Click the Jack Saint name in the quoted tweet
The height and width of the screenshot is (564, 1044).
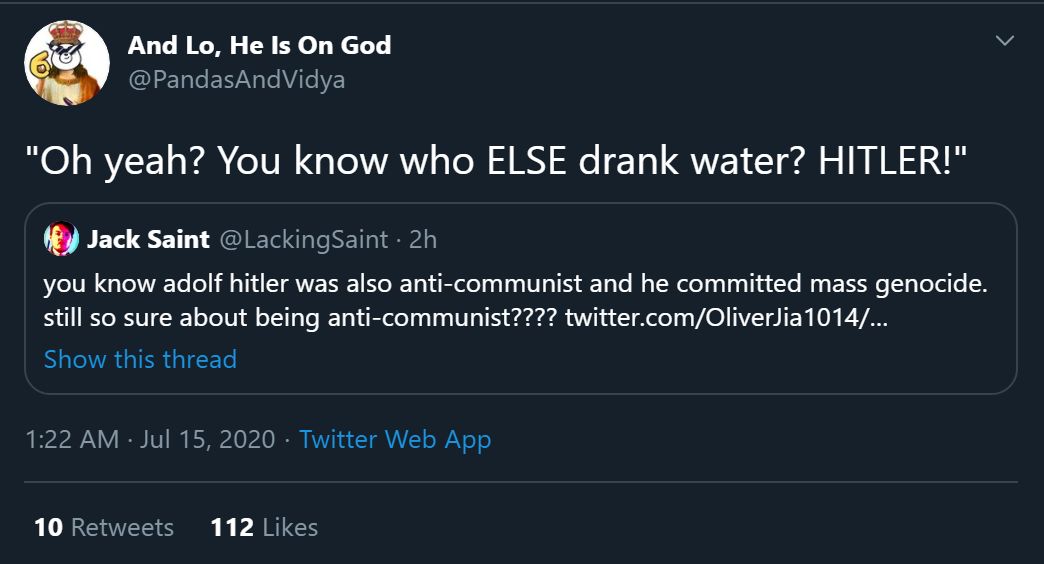click(x=148, y=240)
